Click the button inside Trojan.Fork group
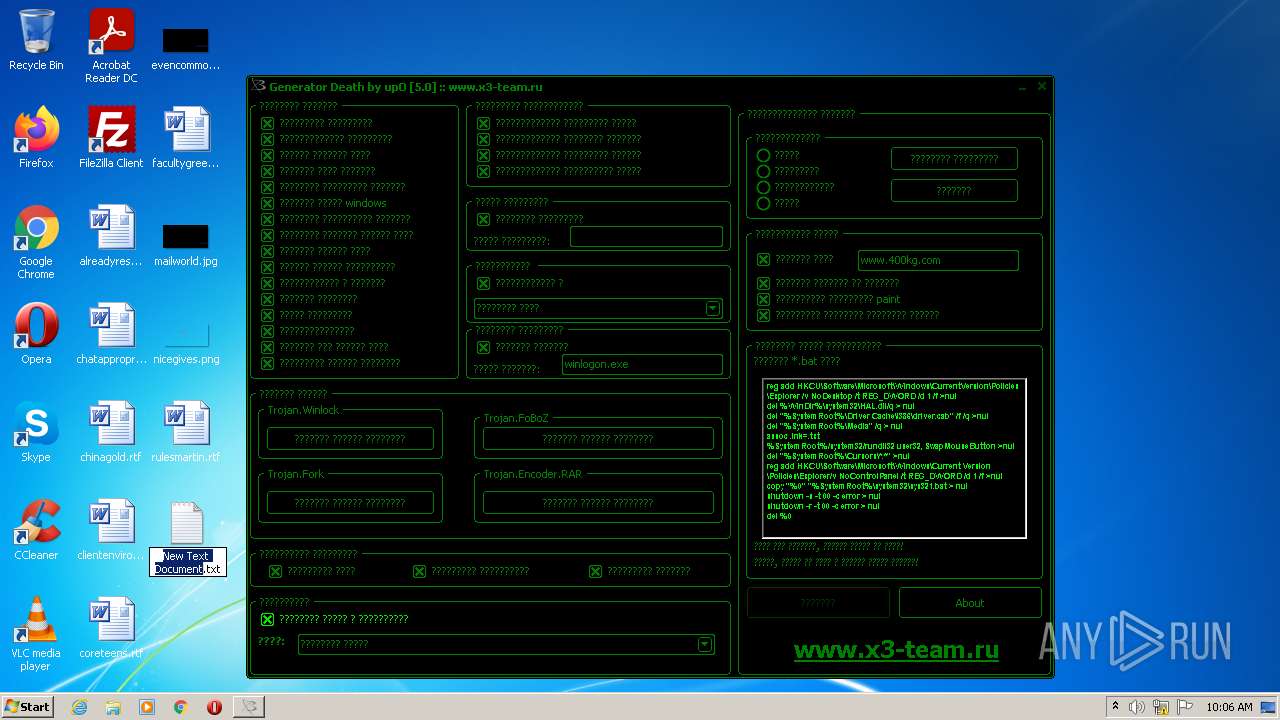Screen dimensions: 1280x720 (x=350, y=503)
